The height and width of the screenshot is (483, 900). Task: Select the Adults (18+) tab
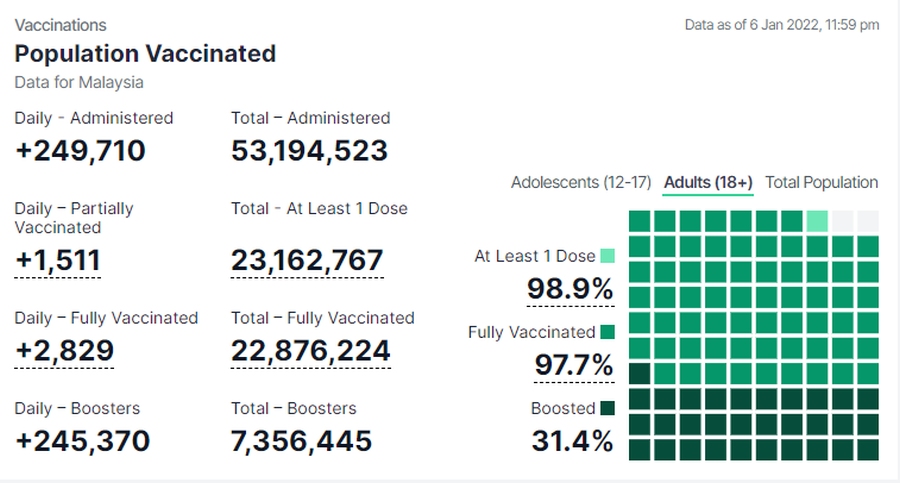pyautogui.click(x=708, y=182)
